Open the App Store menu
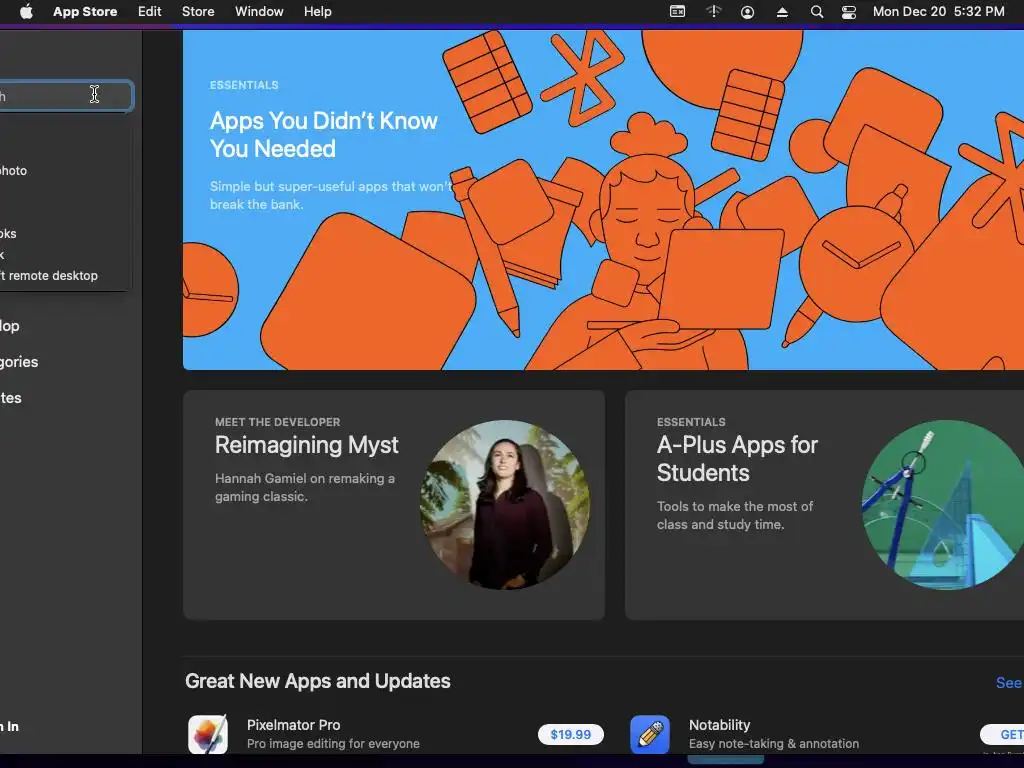This screenshot has width=1024, height=768. pos(85,12)
